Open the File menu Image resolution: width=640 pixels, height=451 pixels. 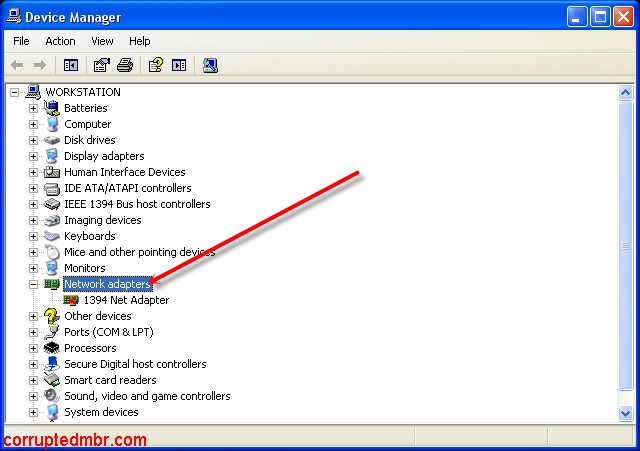[x=21, y=41]
